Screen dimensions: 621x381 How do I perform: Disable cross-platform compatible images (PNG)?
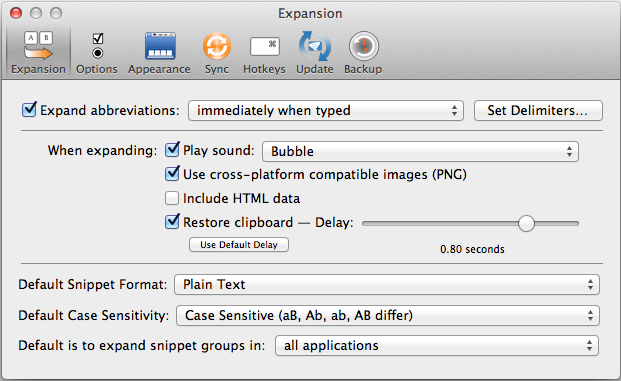(172, 174)
